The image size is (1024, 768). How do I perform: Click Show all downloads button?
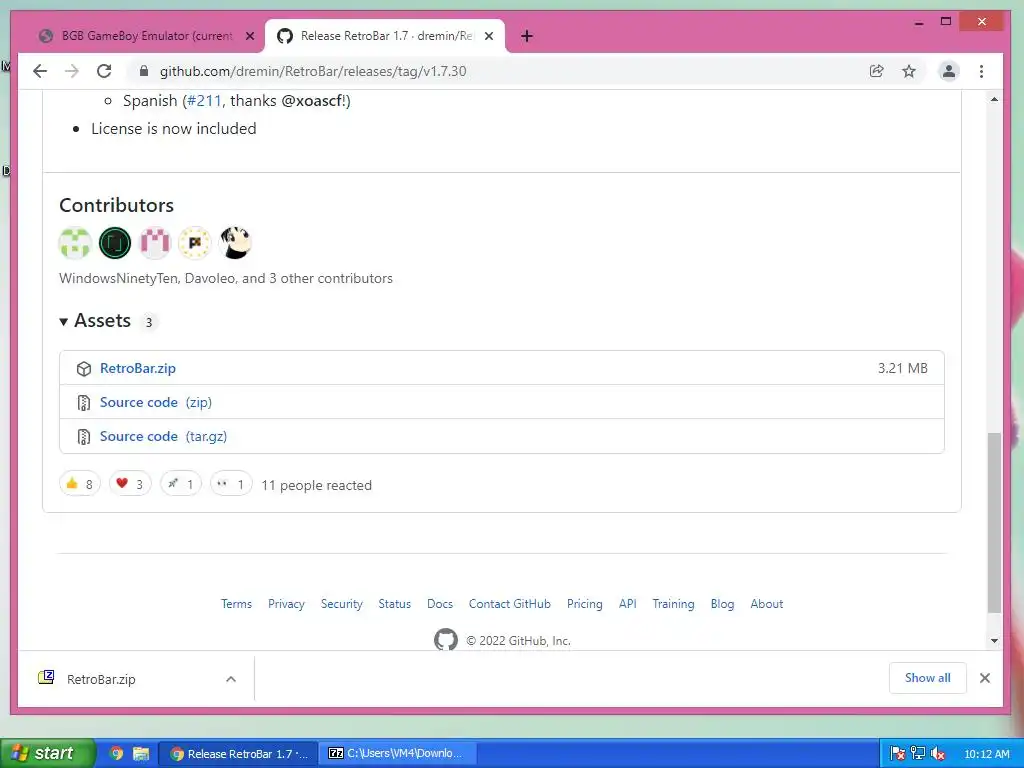927,678
